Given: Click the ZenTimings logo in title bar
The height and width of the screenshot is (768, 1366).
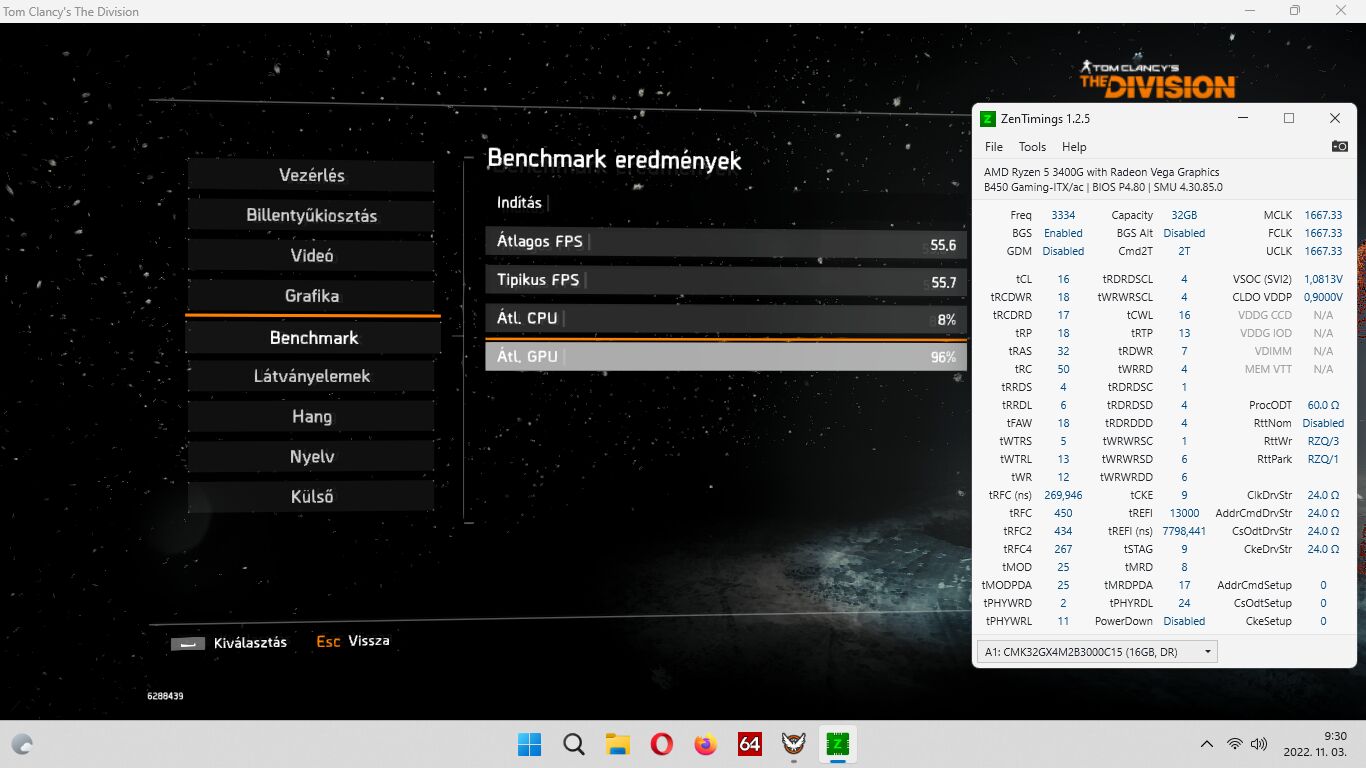Looking at the screenshot, I should [988, 118].
